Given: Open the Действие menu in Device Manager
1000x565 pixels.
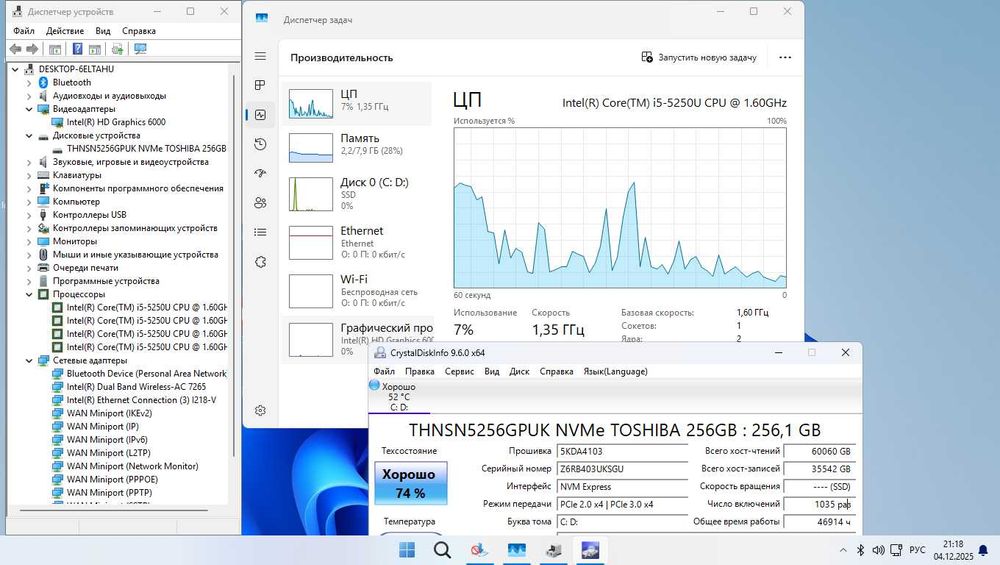Looking at the screenshot, I should coord(64,31).
